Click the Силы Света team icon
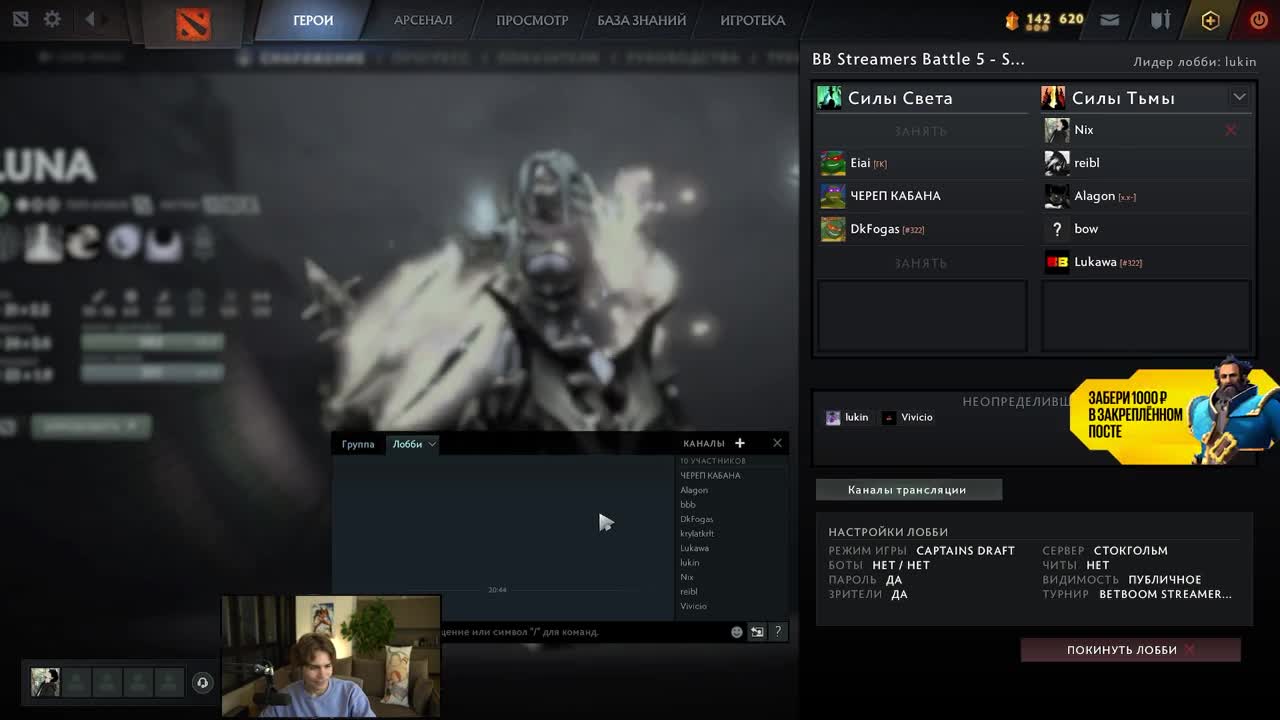Image resolution: width=1280 pixels, height=720 pixels. click(x=829, y=97)
